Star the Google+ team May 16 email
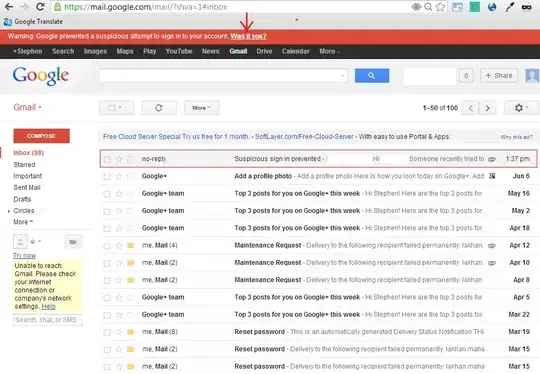The image size is (540, 374). pyautogui.click(x=119, y=194)
